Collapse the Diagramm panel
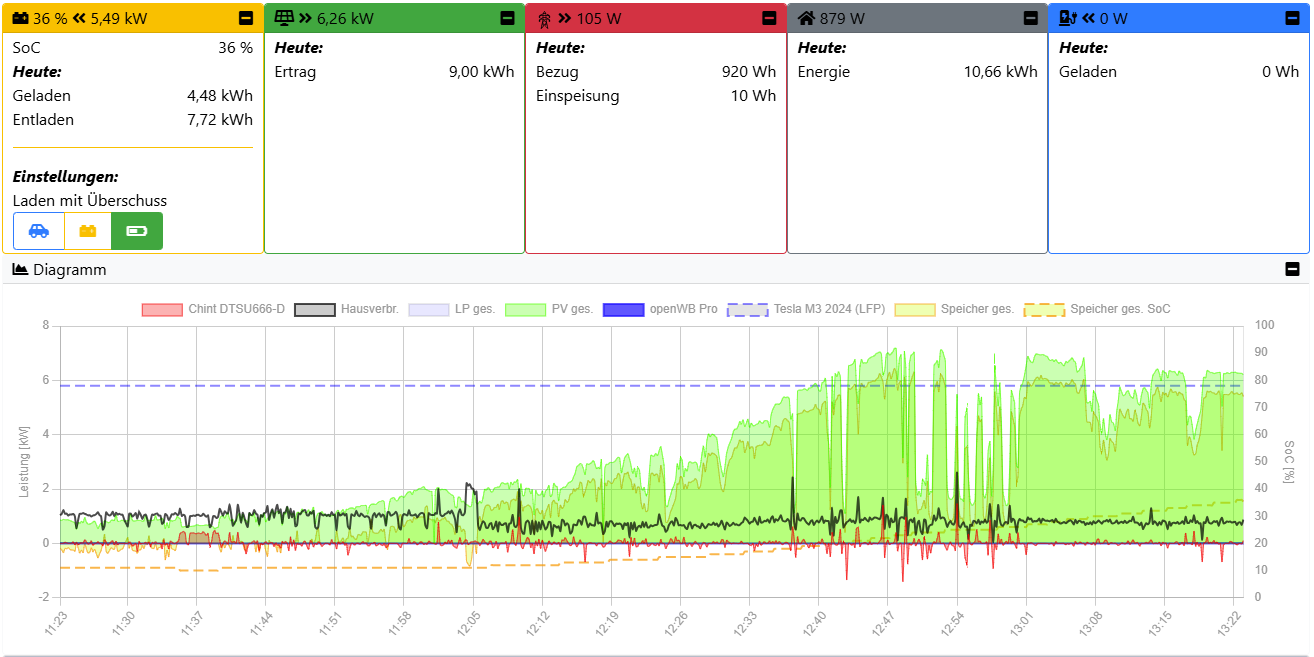 click(1292, 269)
